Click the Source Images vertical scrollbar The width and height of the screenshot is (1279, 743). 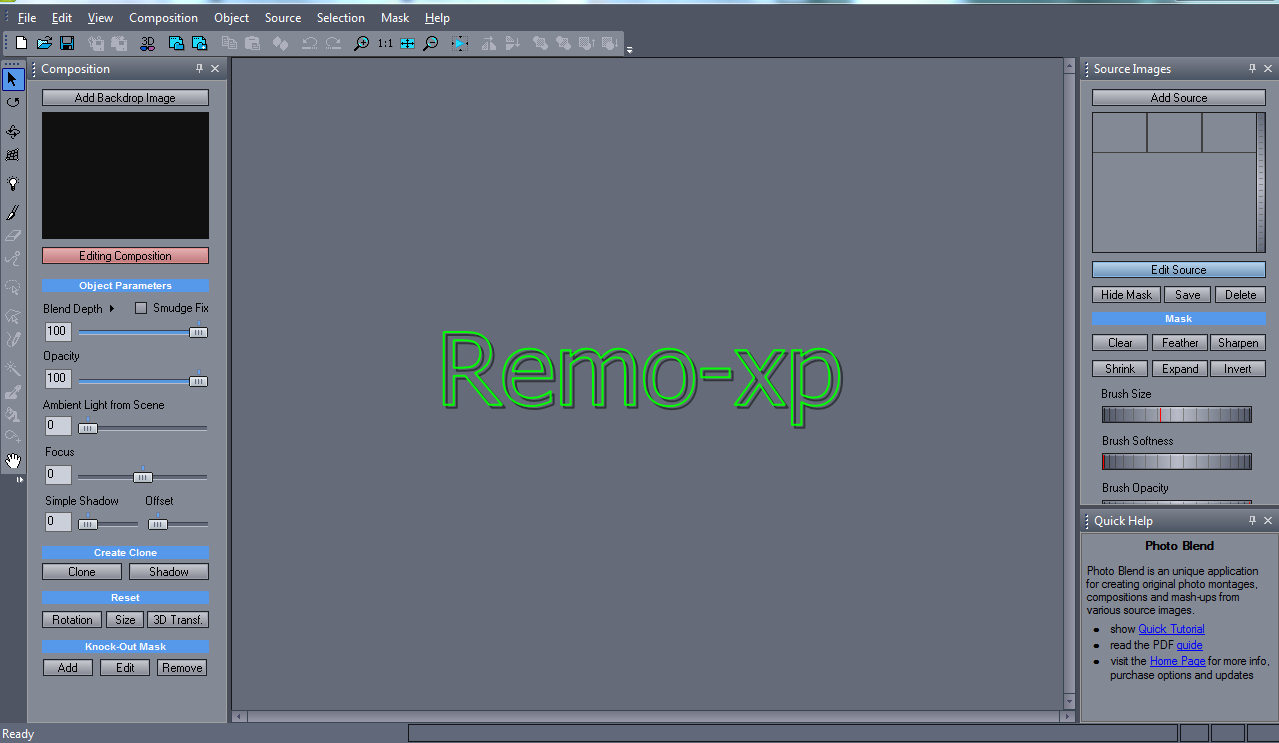pos(1261,182)
